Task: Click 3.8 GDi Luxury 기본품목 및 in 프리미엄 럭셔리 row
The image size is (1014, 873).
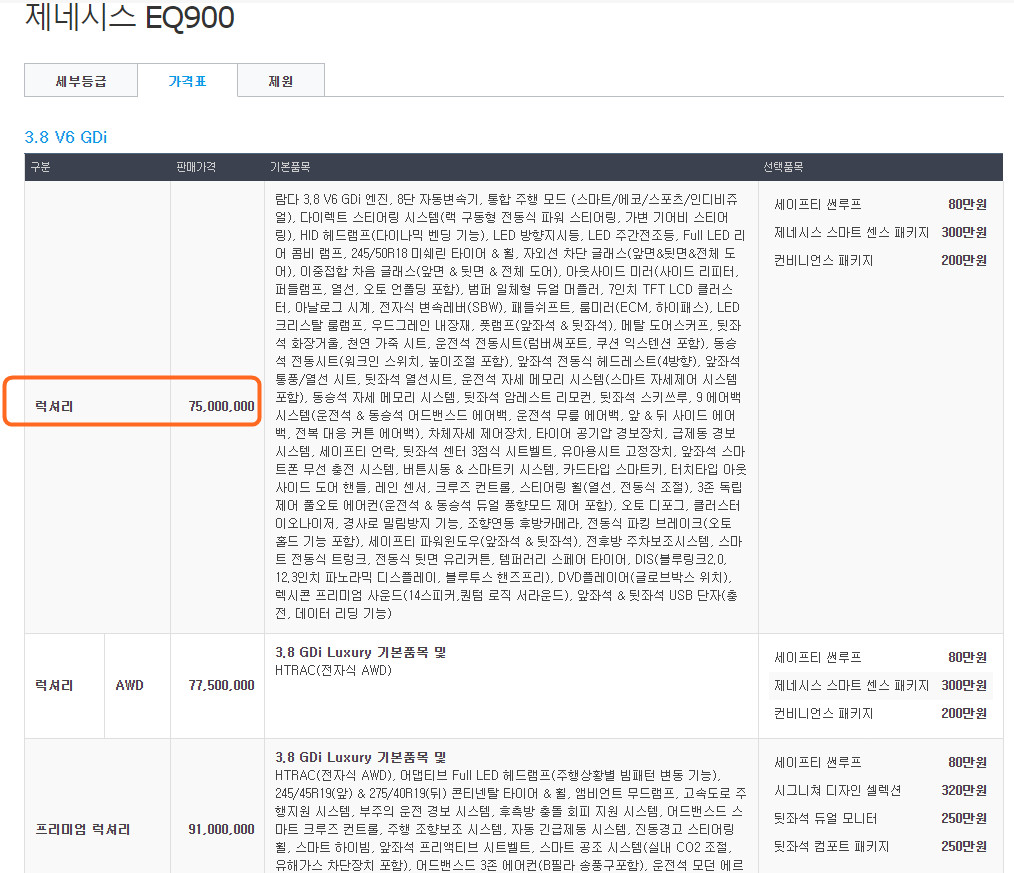Action: [361, 757]
